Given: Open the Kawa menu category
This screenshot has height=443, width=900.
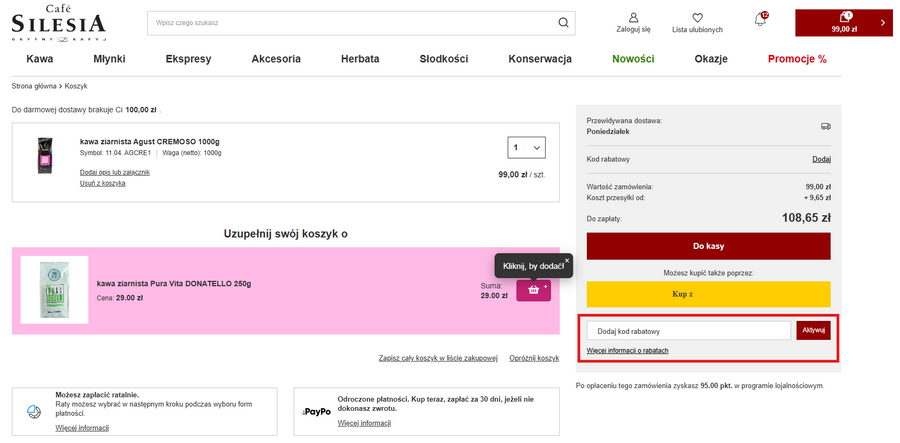Looking at the screenshot, I should (40, 59).
